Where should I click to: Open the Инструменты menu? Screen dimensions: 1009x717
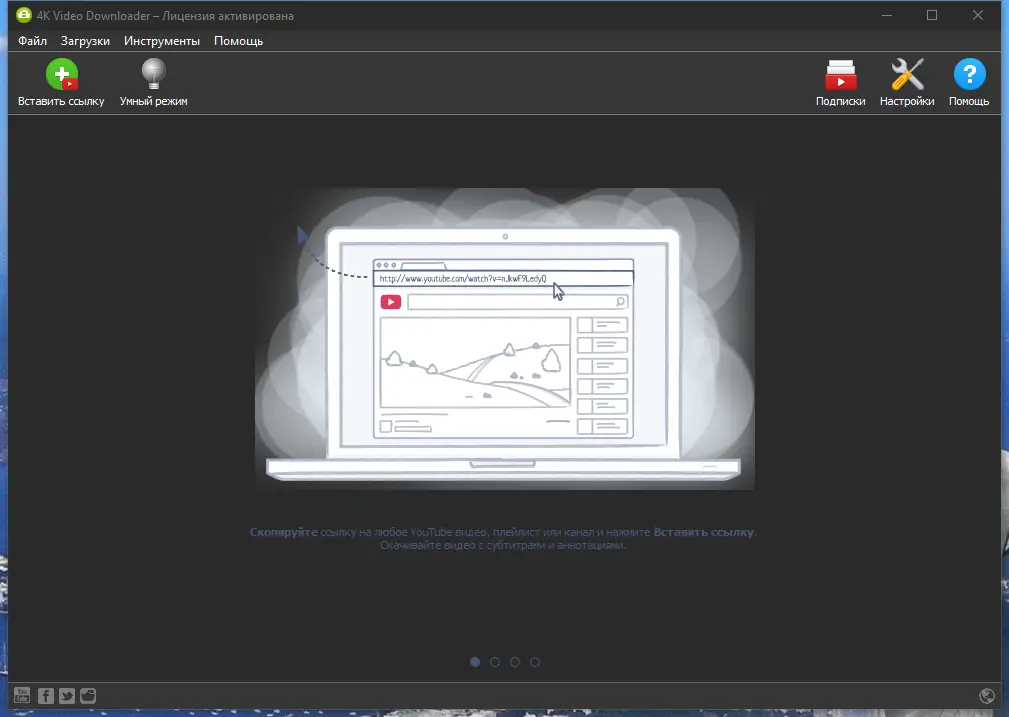pos(162,41)
